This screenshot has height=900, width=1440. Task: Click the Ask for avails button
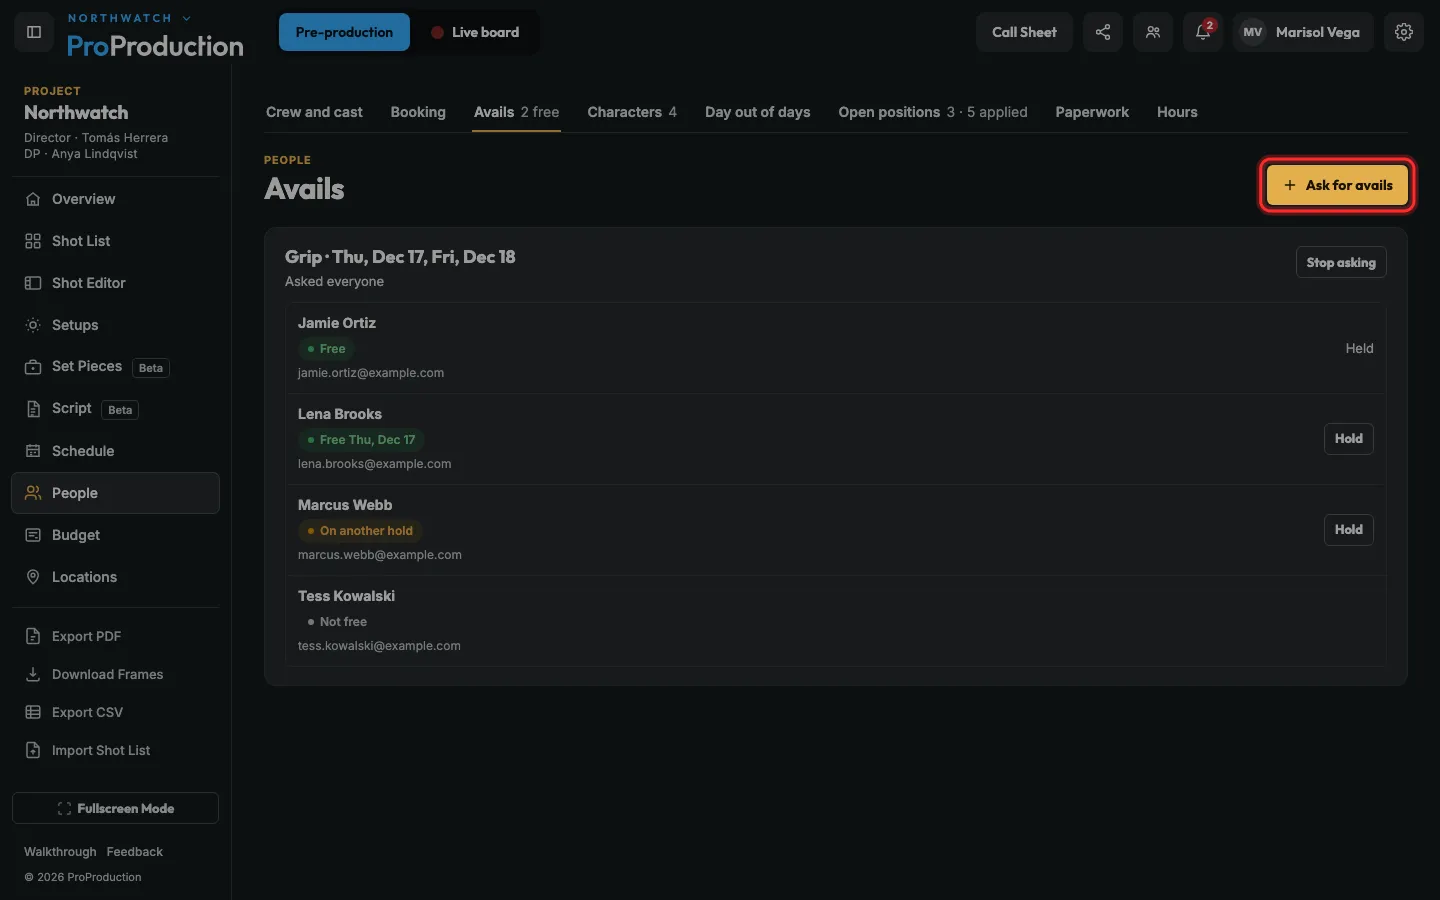tap(1337, 185)
